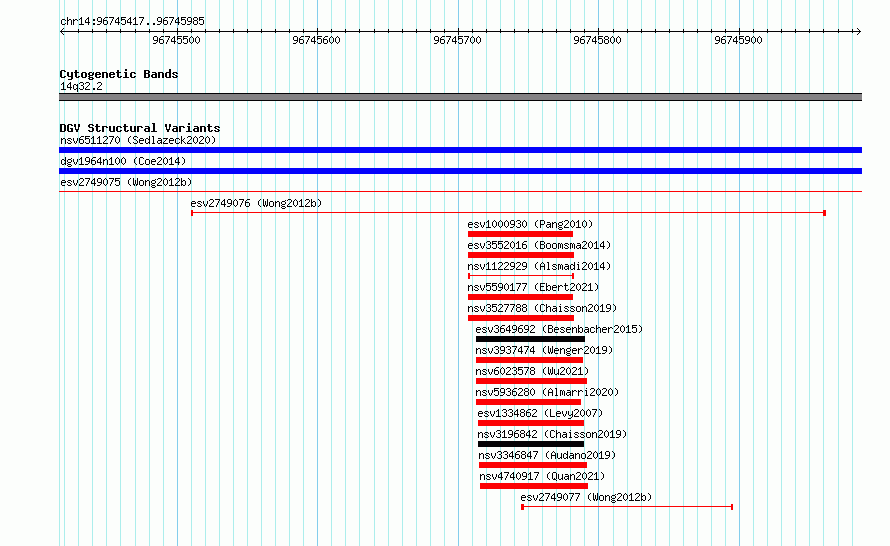Click the red bar under nsv5590177
Screen dimensions: 890x546
click(520, 297)
